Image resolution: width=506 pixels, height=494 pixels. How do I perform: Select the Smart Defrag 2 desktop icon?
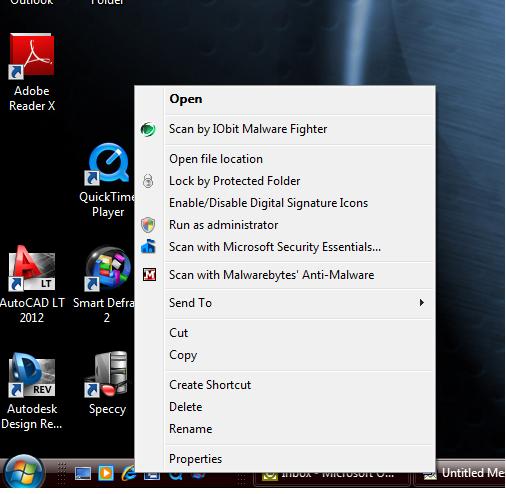point(105,284)
